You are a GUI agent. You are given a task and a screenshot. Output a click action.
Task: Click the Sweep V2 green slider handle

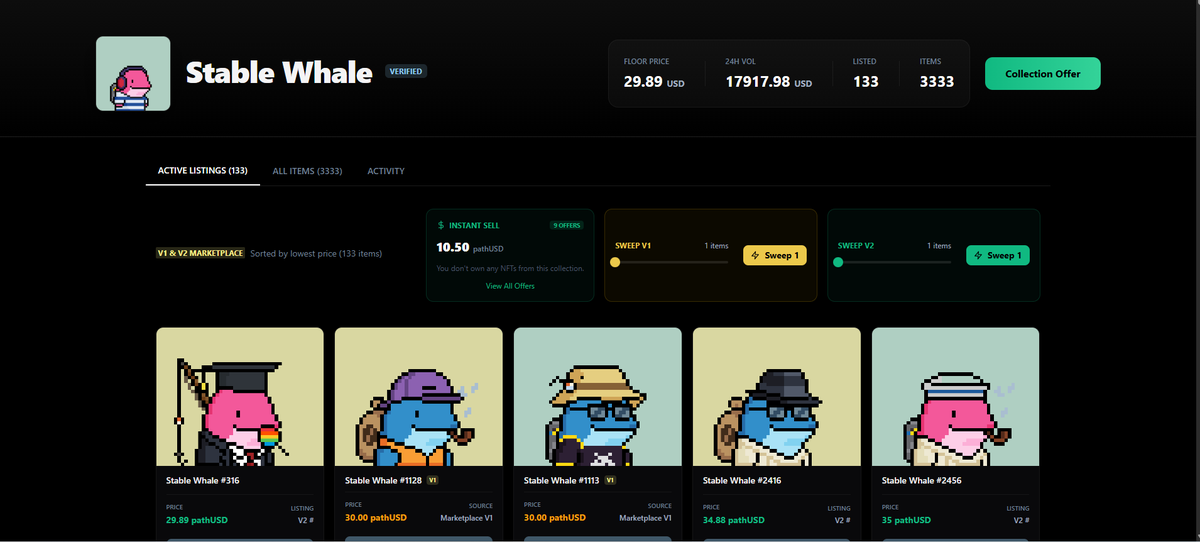838,262
